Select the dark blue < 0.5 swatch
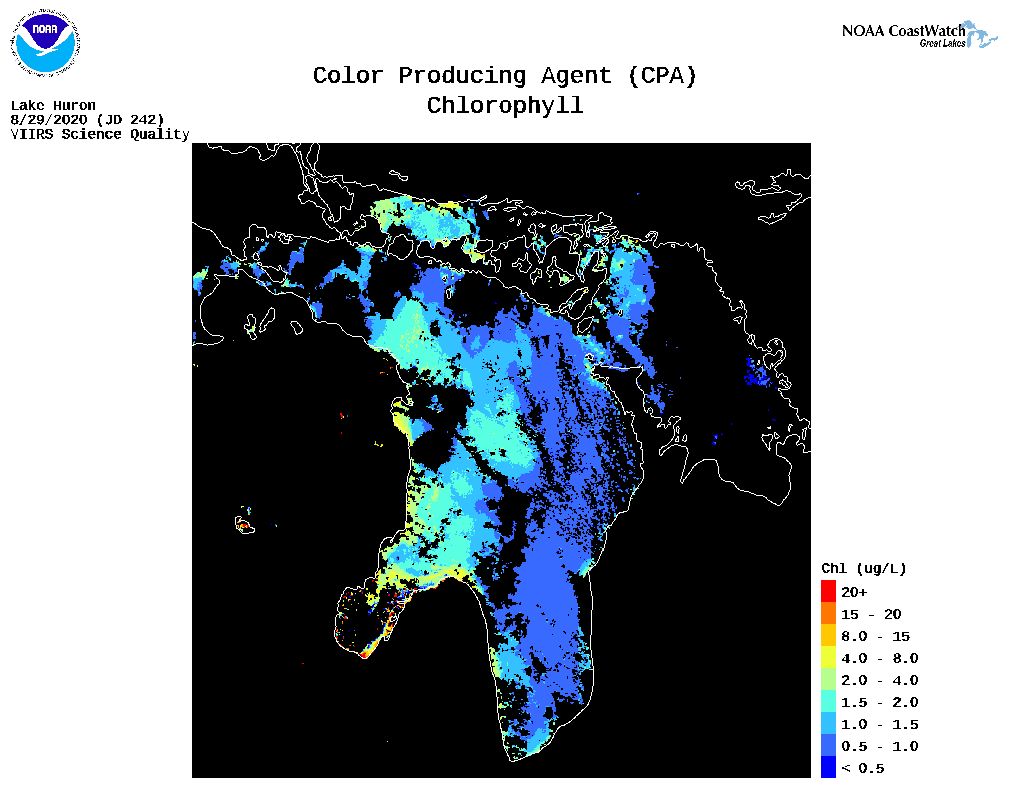 coord(828,767)
